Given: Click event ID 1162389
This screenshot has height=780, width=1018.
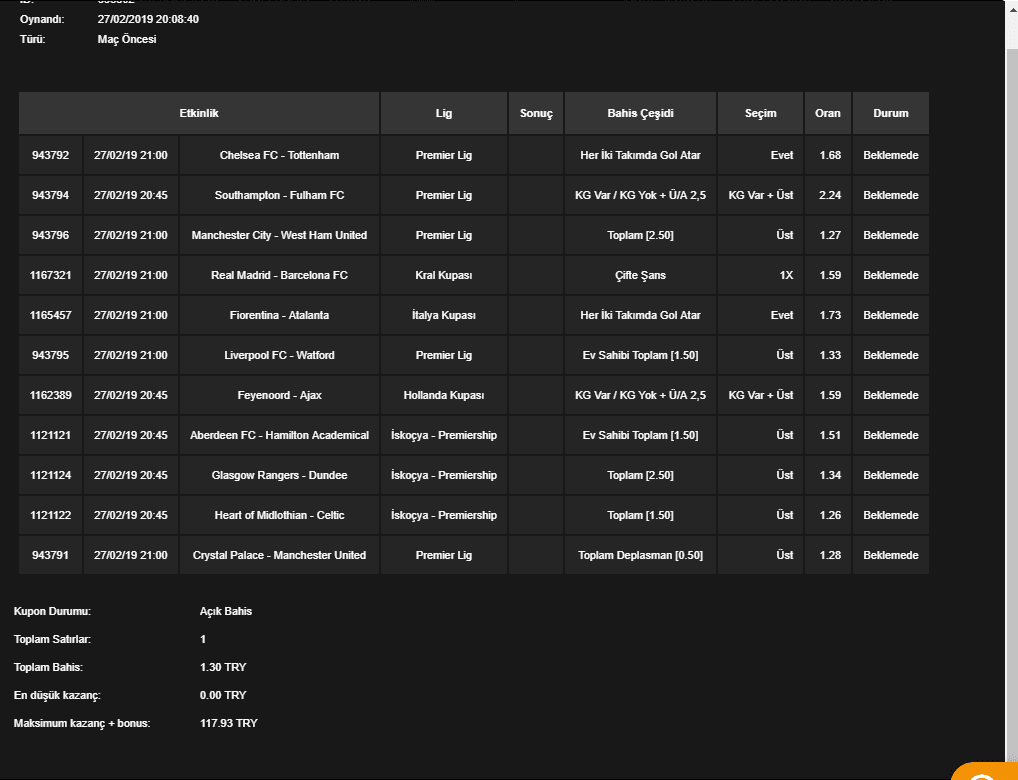Looking at the screenshot, I should coord(51,395).
